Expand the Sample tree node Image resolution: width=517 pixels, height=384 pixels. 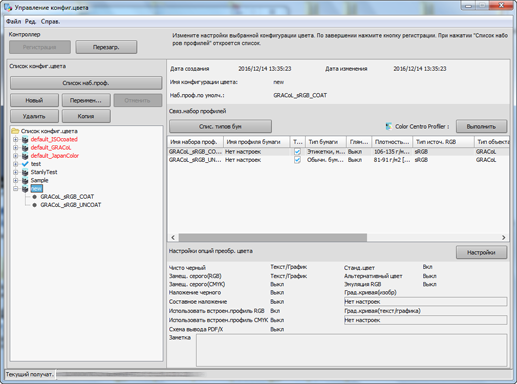point(16,180)
